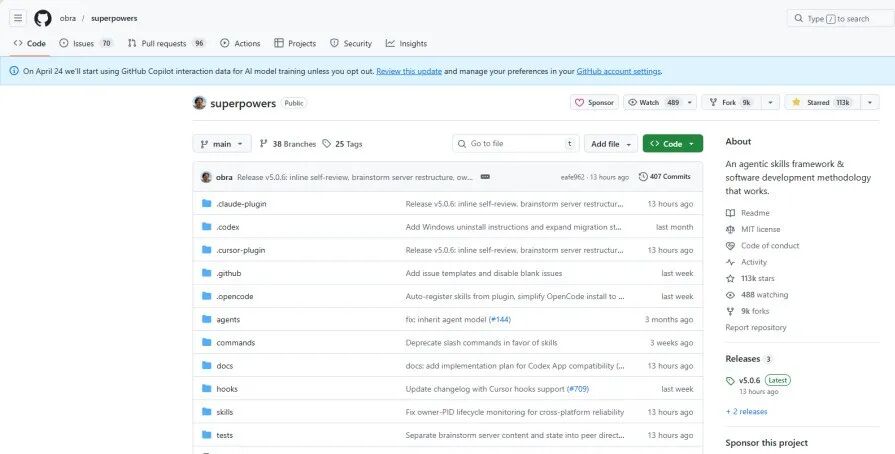
Task: View the 25 Tags link
Action: point(342,144)
